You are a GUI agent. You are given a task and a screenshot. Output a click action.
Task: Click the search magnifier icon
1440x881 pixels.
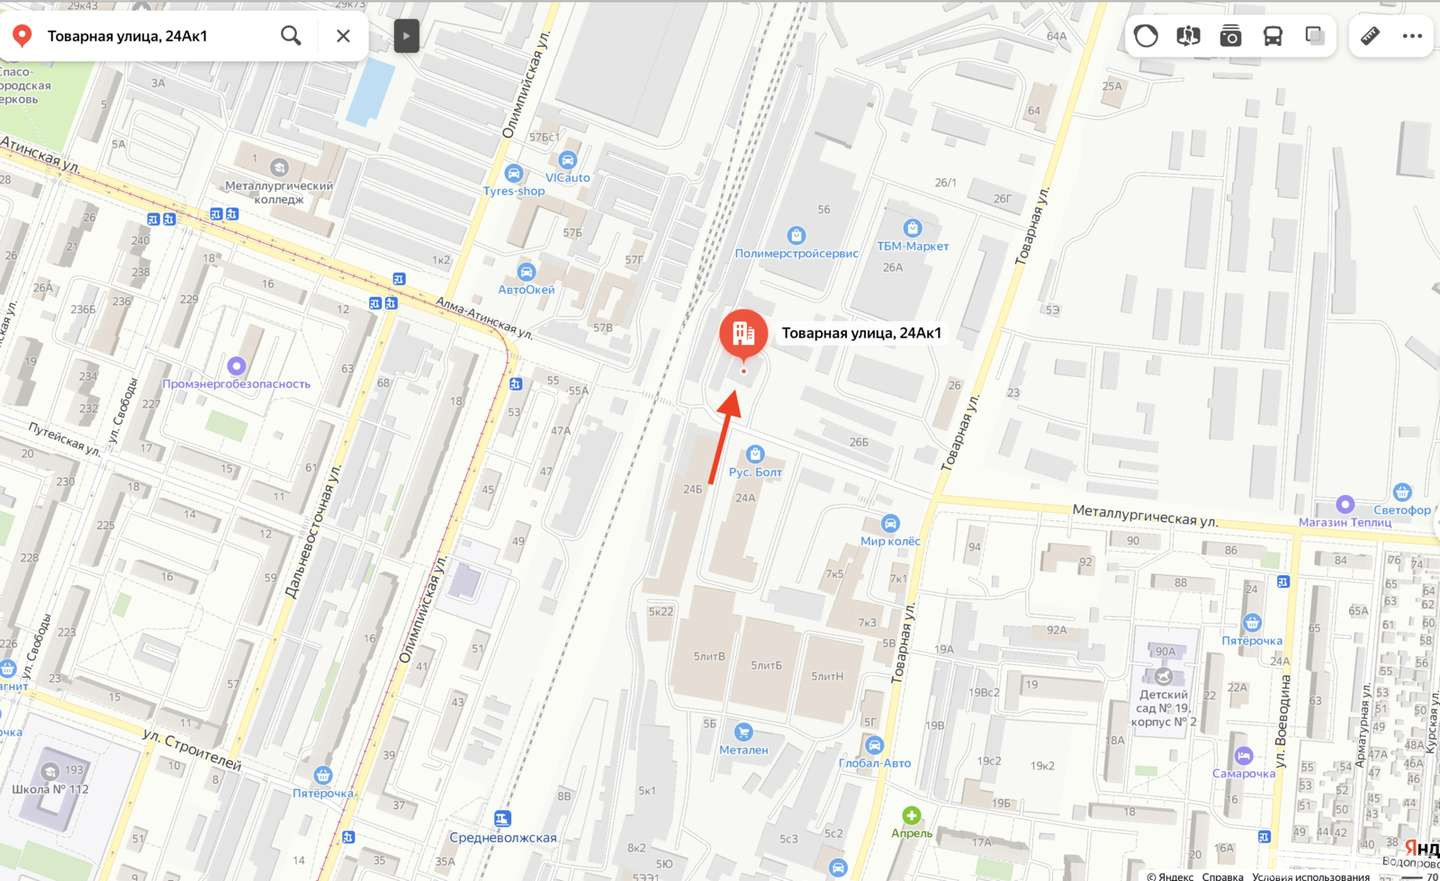tap(291, 36)
